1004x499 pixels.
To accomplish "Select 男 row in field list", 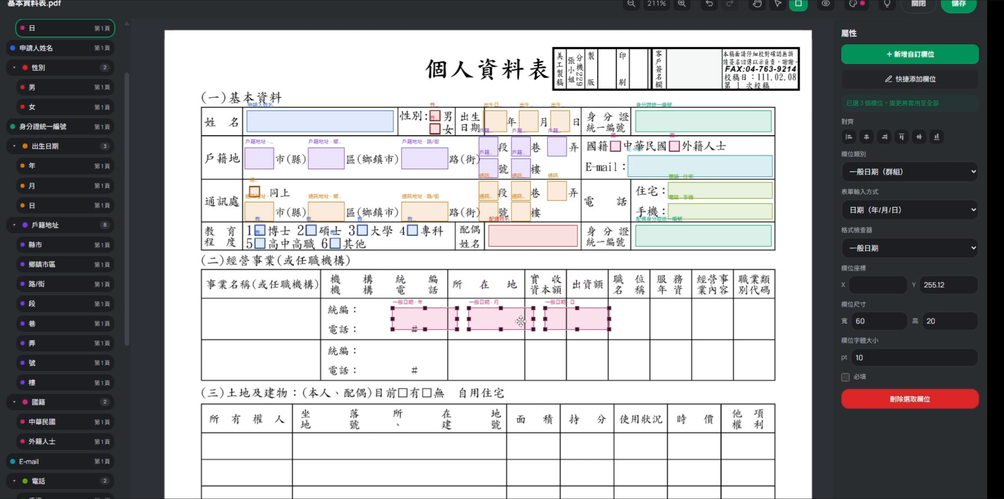I will (65, 87).
